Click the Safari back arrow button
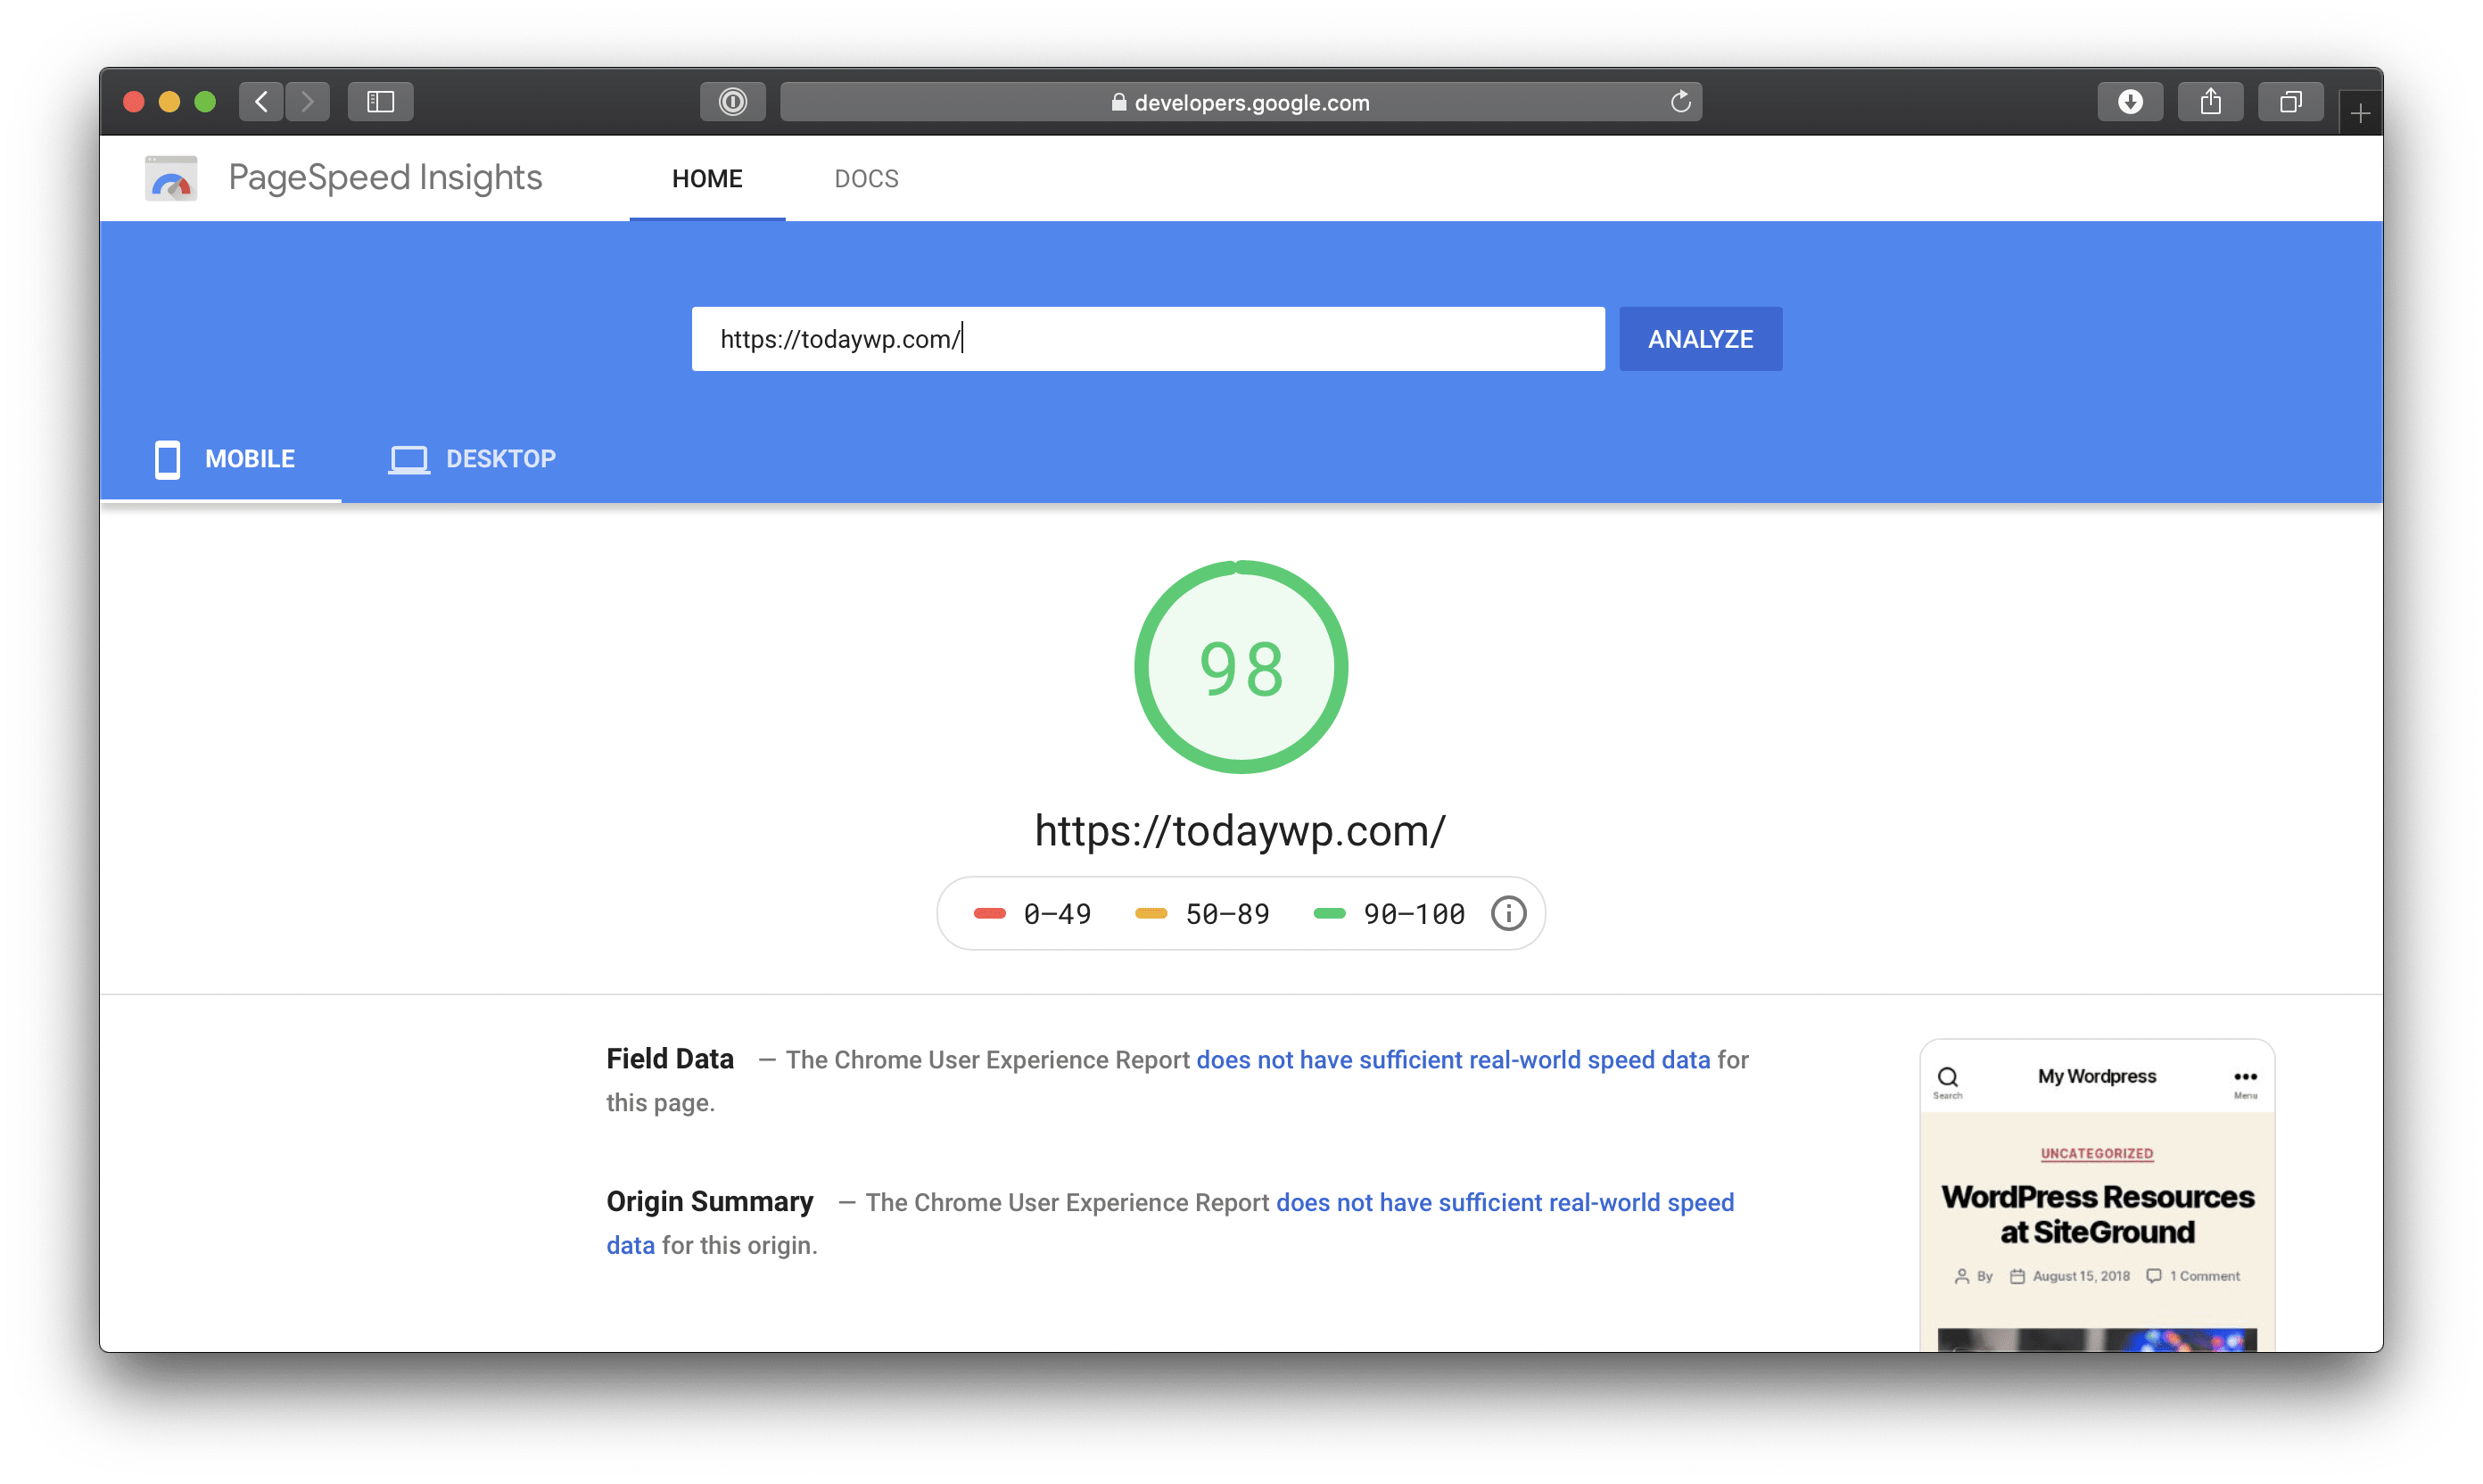 pyautogui.click(x=261, y=102)
